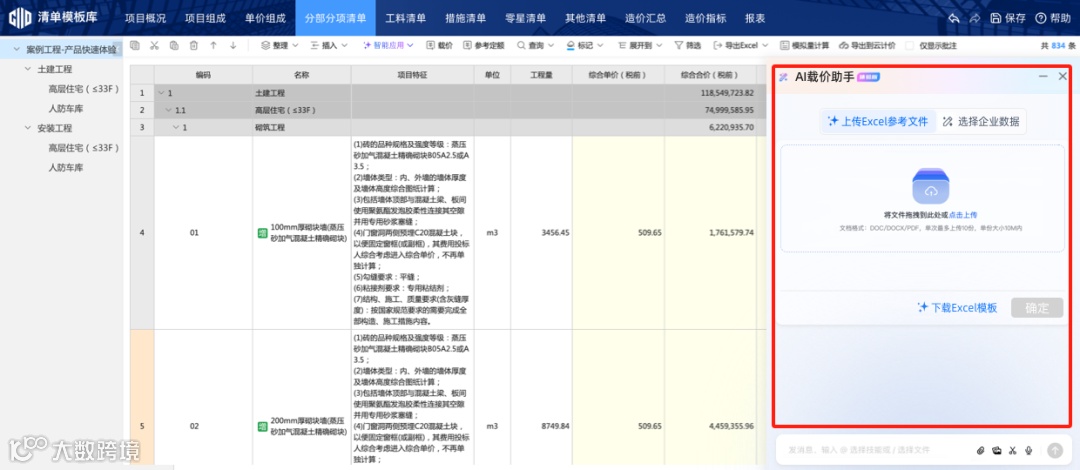Viewport: 1080px width, 470px height.
Task: Select 人防车库 under 安装工程 in tree
Action: point(65,167)
